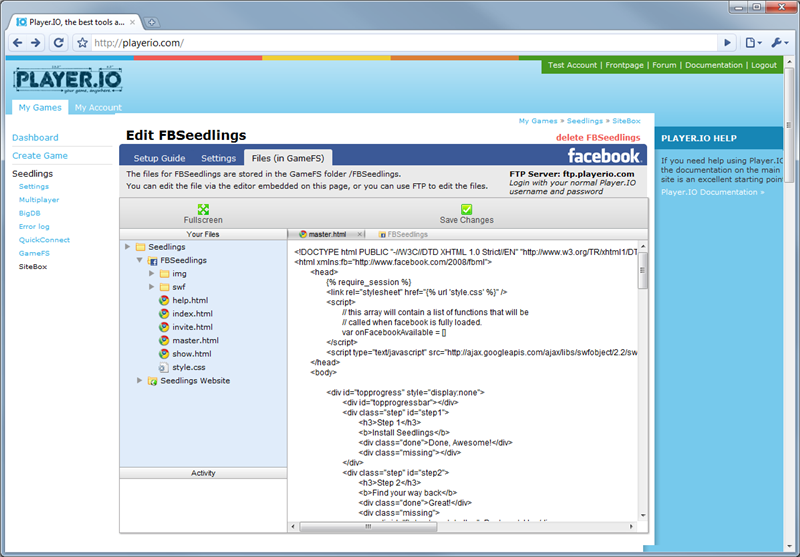Click the Logout link
The width and height of the screenshot is (800, 557).
[x=764, y=65]
